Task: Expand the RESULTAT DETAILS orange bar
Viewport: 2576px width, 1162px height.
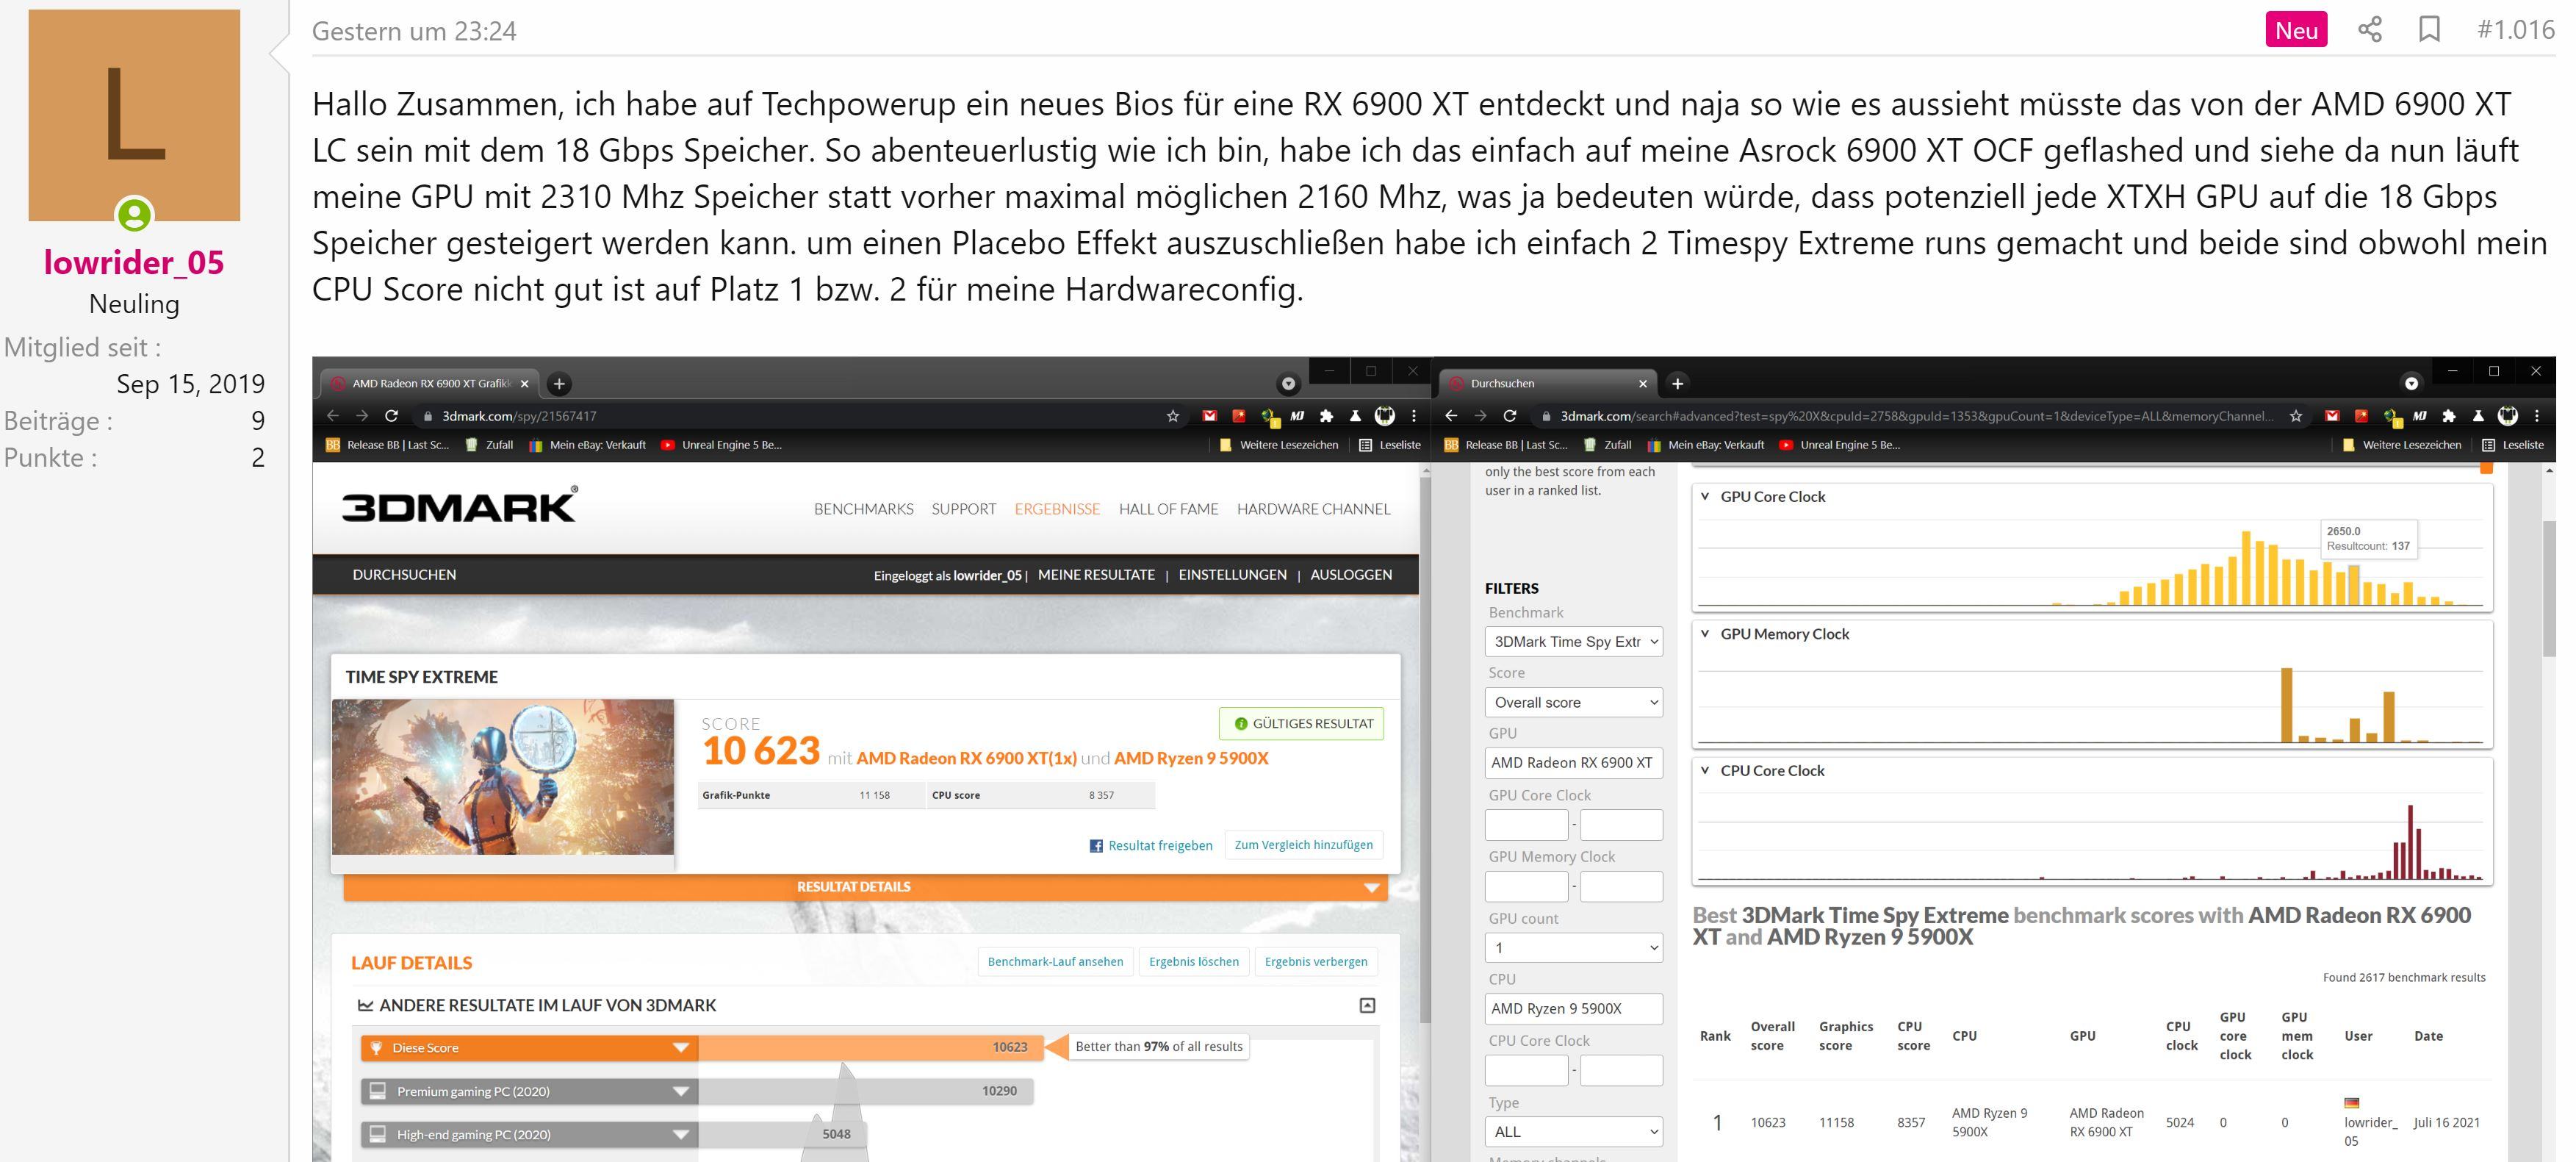Action: tap(865, 887)
